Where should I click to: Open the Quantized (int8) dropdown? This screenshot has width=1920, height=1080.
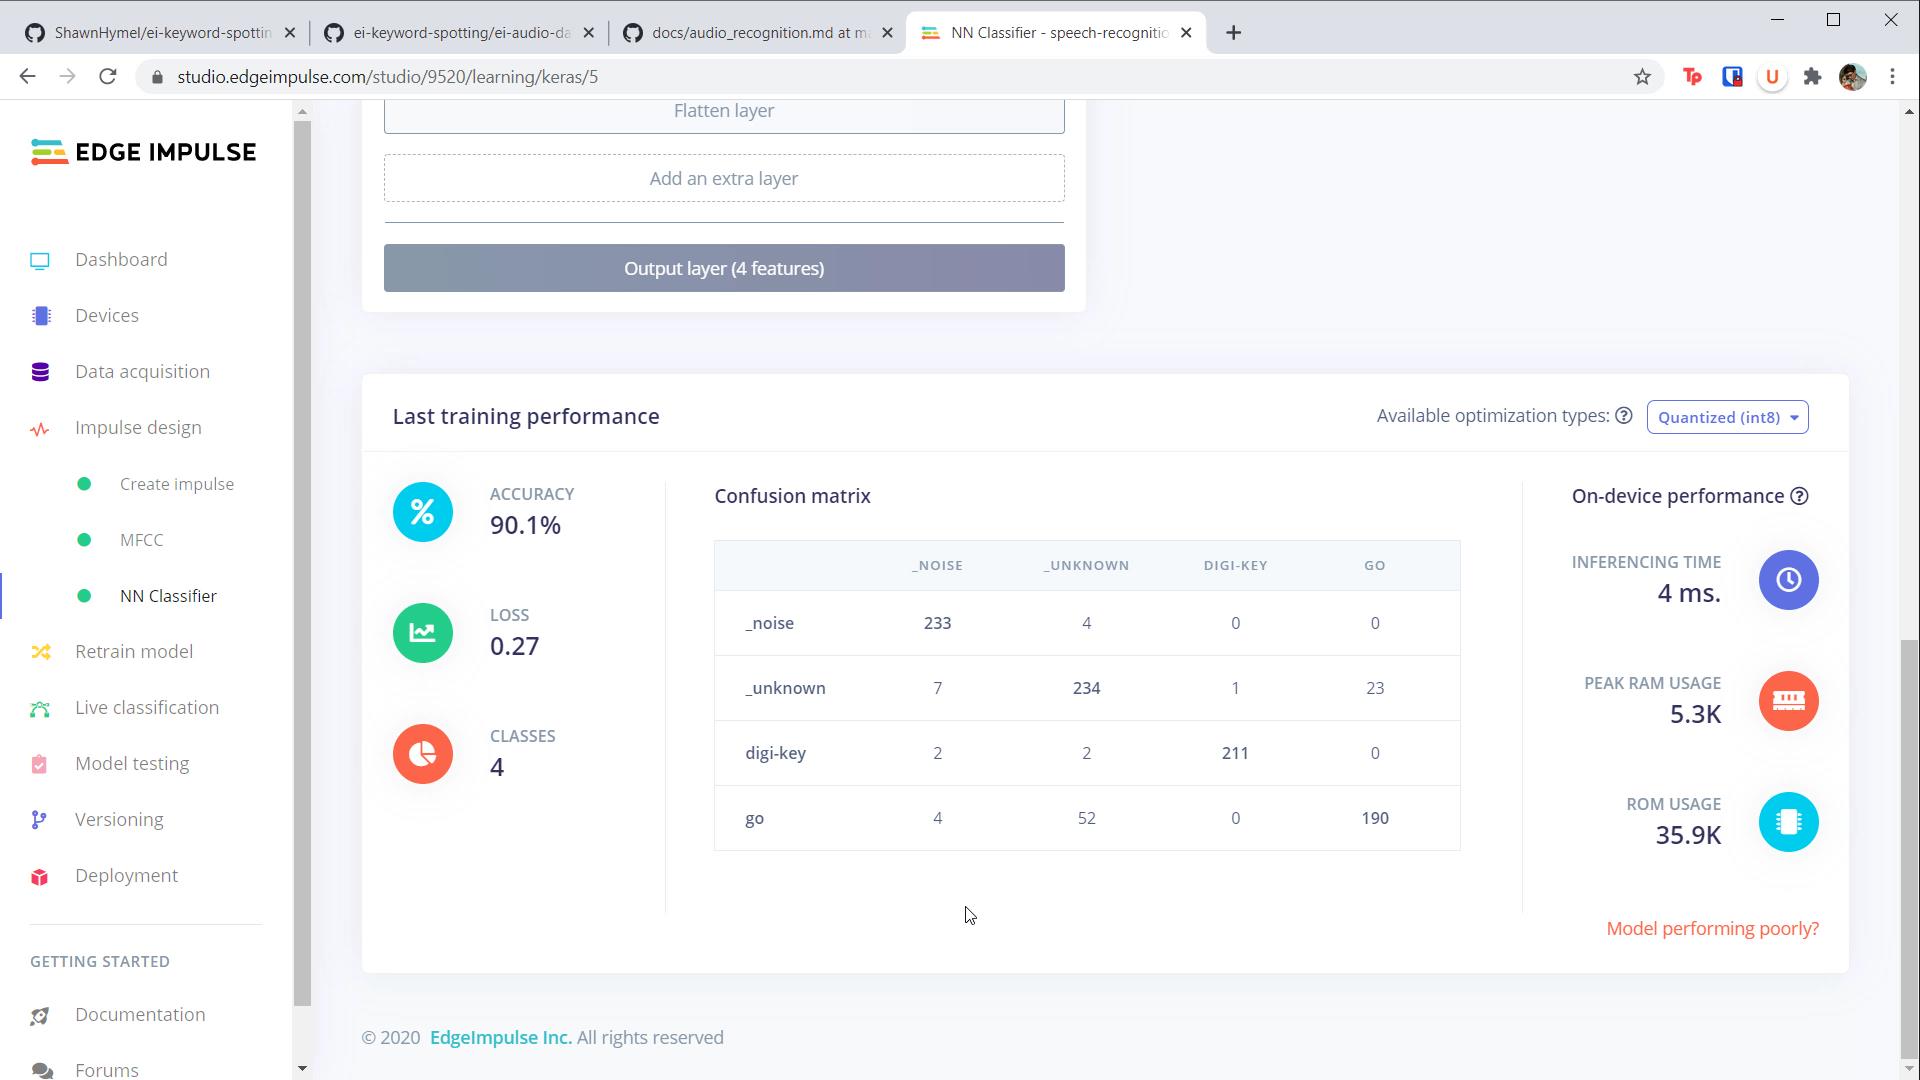[x=1727, y=418]
